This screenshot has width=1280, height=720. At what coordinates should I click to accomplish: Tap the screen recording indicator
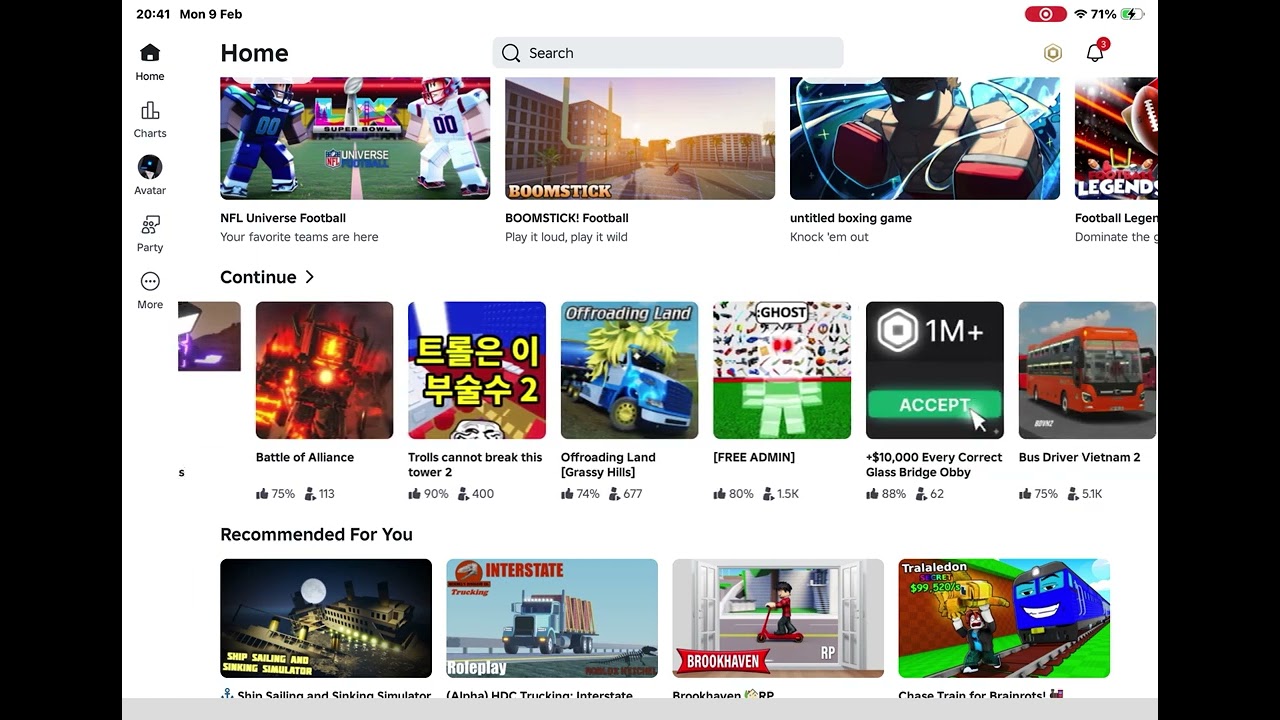point(1045,14)
